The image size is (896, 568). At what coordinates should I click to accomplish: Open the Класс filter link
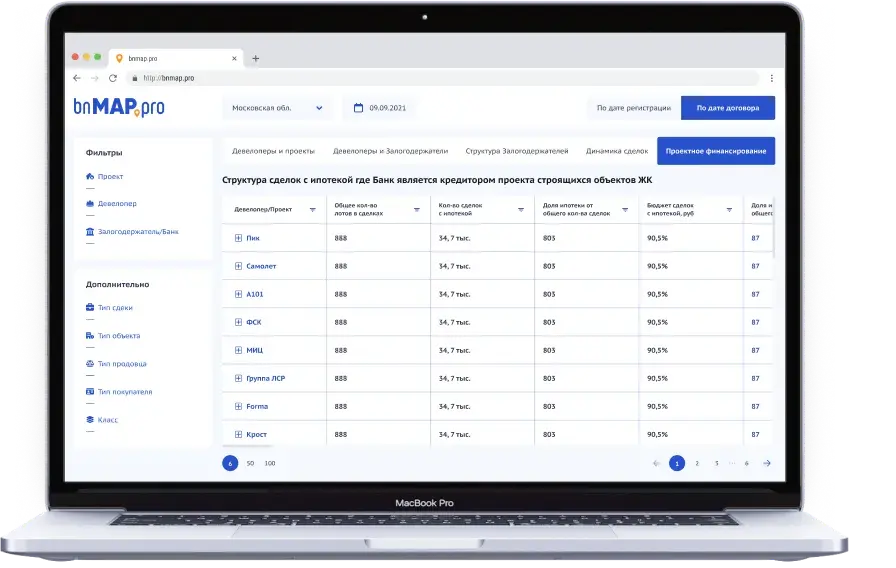pyautogui.click(x=107, y=419)
